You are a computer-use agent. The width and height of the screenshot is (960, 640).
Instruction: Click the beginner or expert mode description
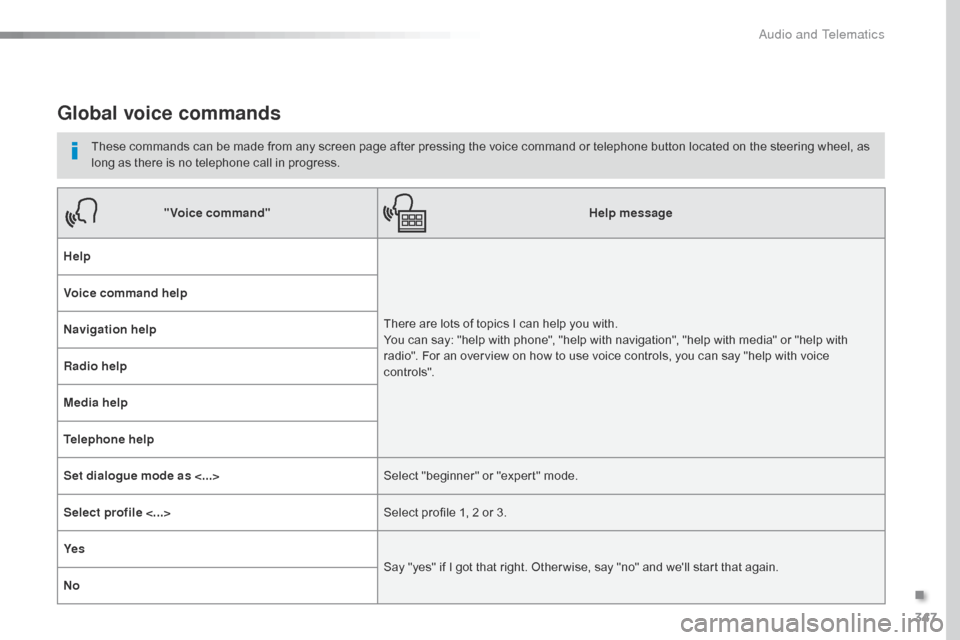tap(480, 476)
